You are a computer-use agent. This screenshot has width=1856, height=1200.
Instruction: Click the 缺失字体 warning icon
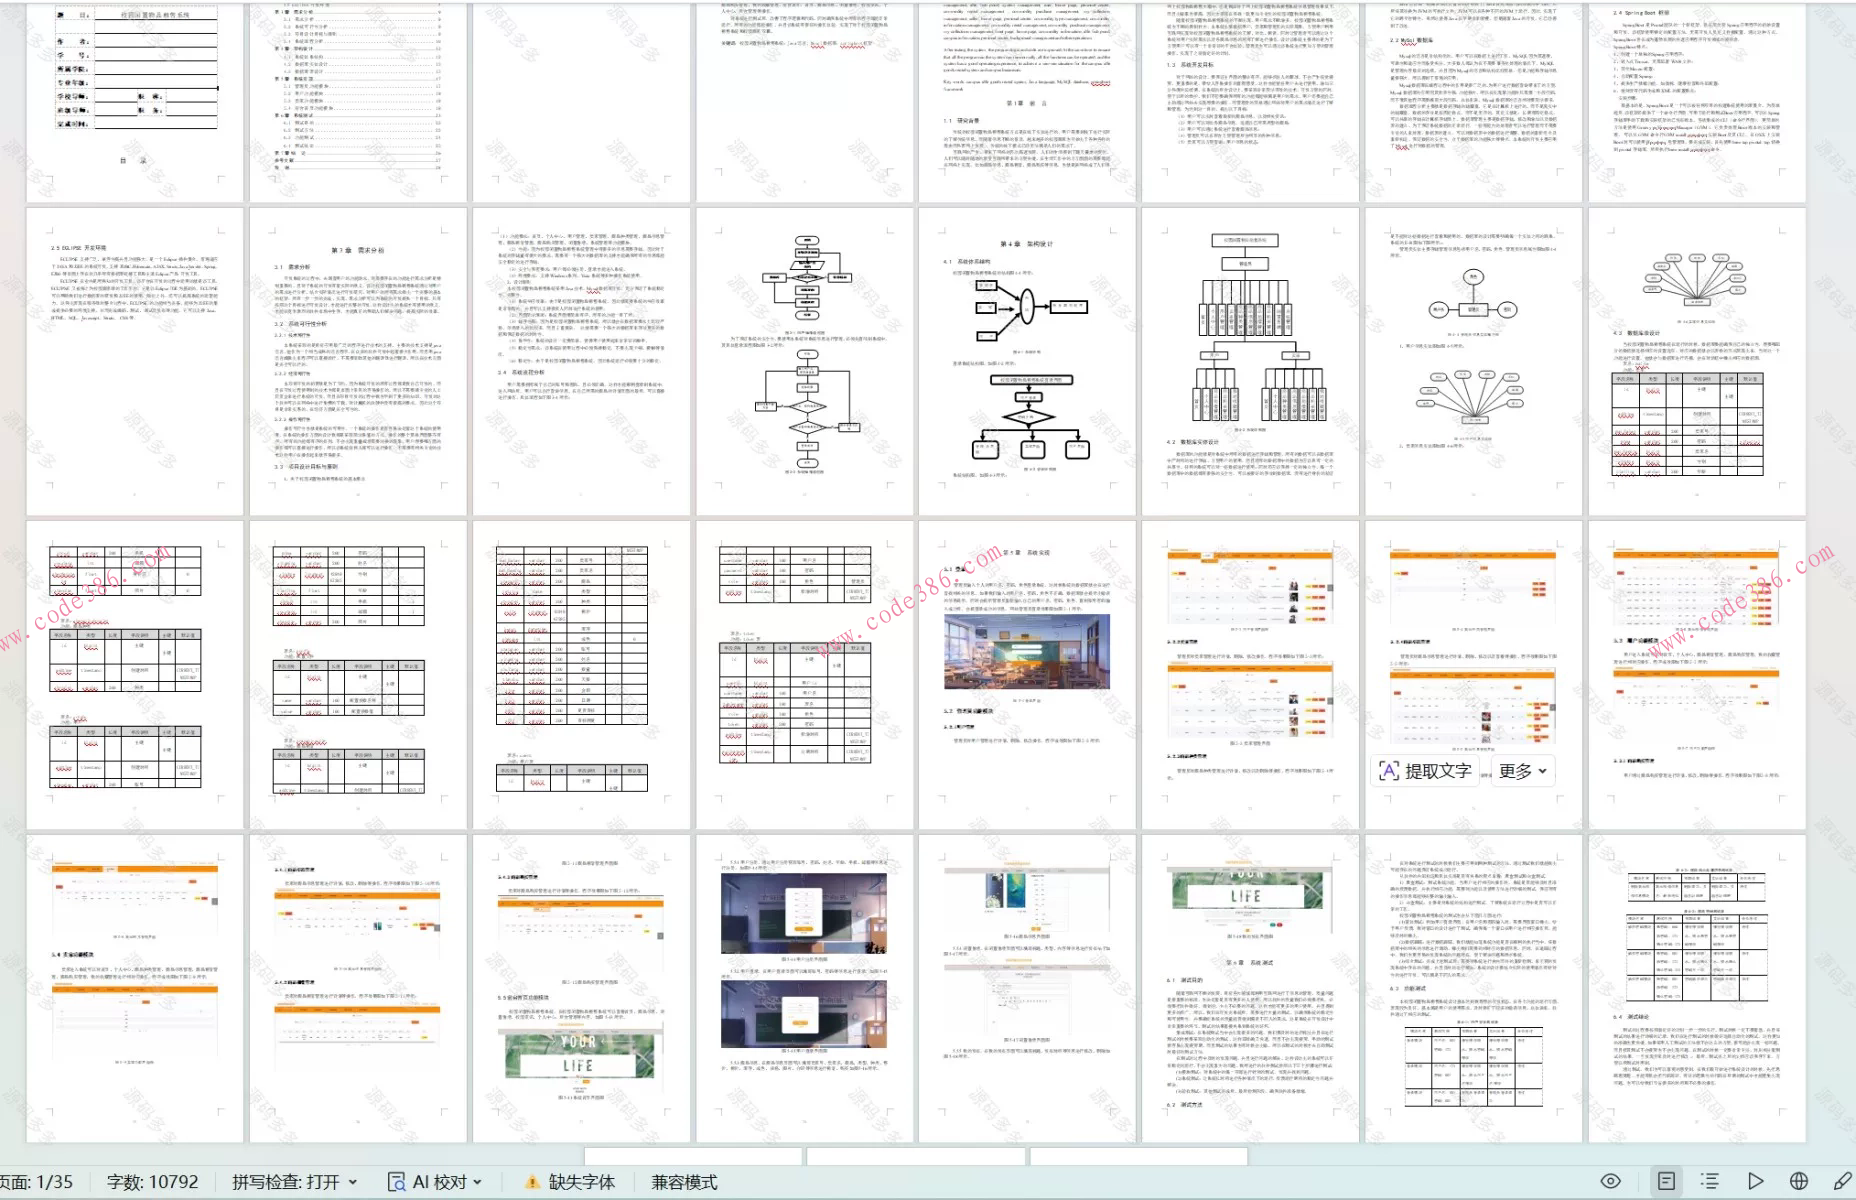click(533, 1182)
